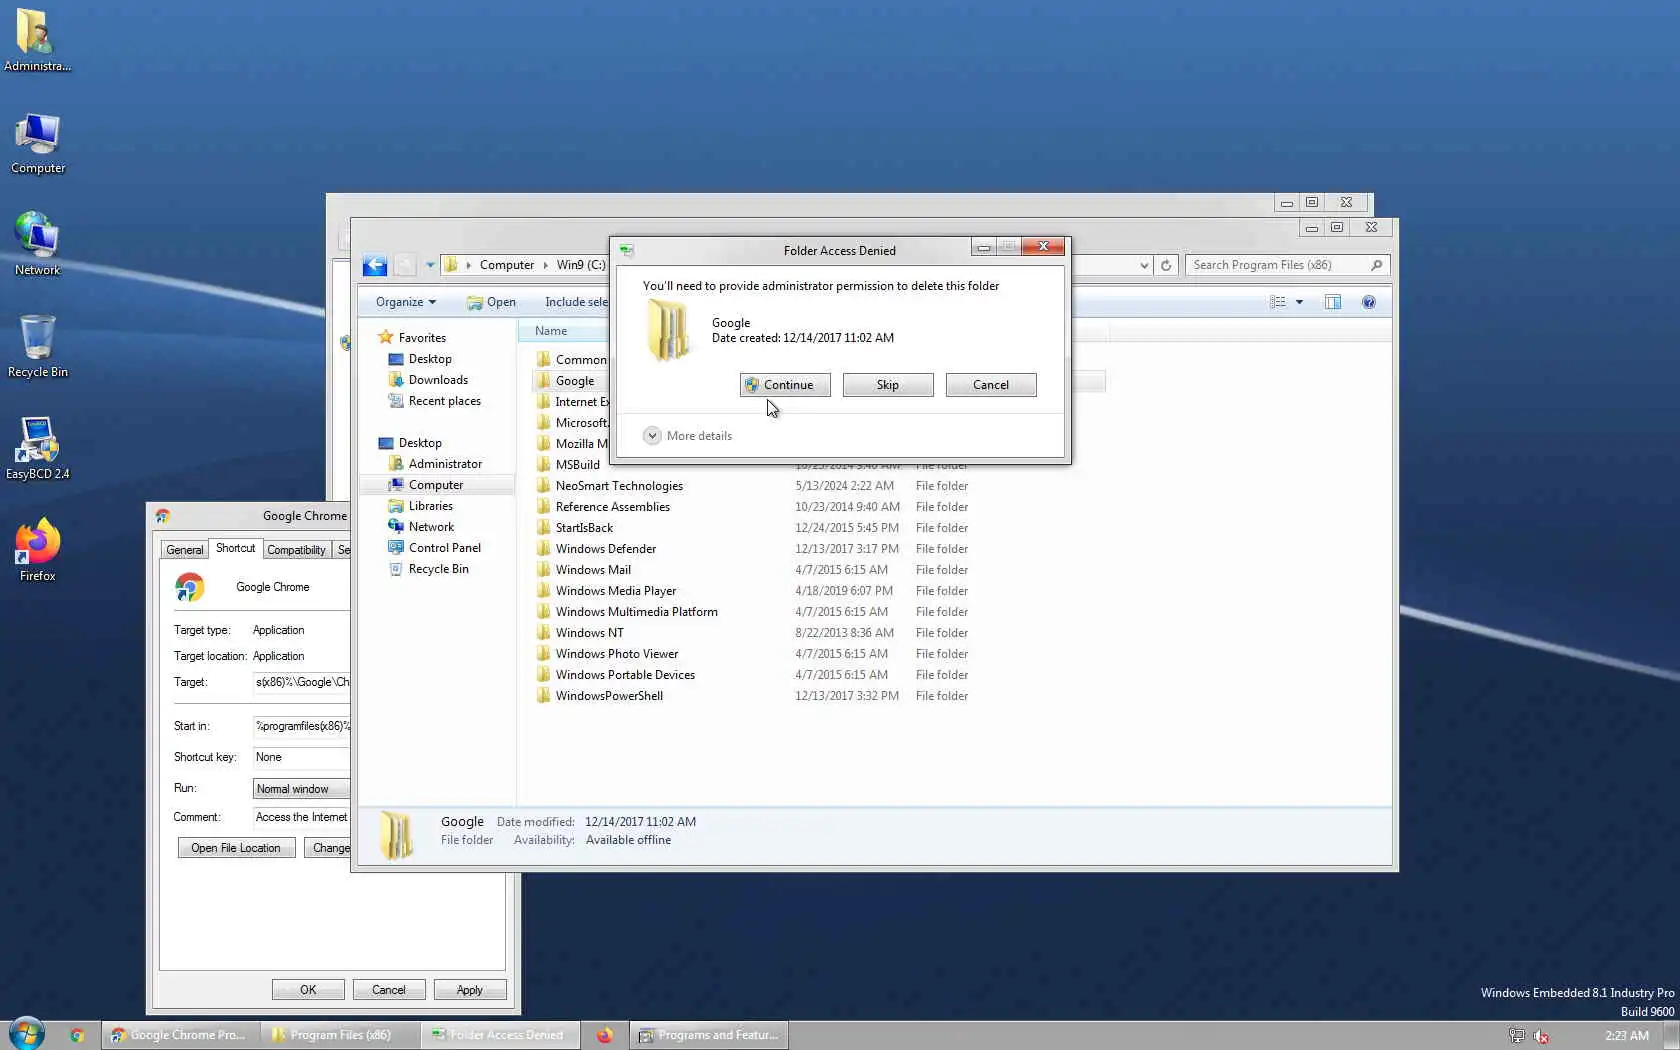Click the Start in field

tap(301, 726)
